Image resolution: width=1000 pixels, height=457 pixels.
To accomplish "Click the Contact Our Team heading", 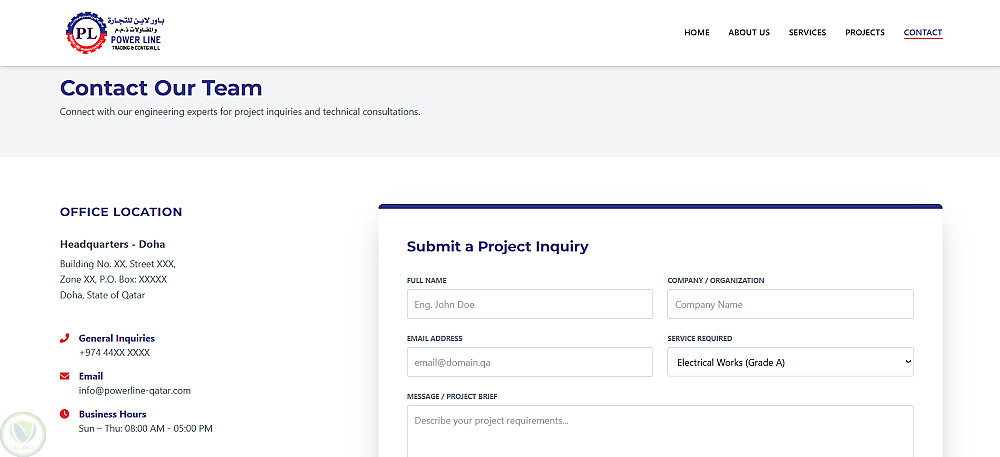I will (x=161, y=88).
